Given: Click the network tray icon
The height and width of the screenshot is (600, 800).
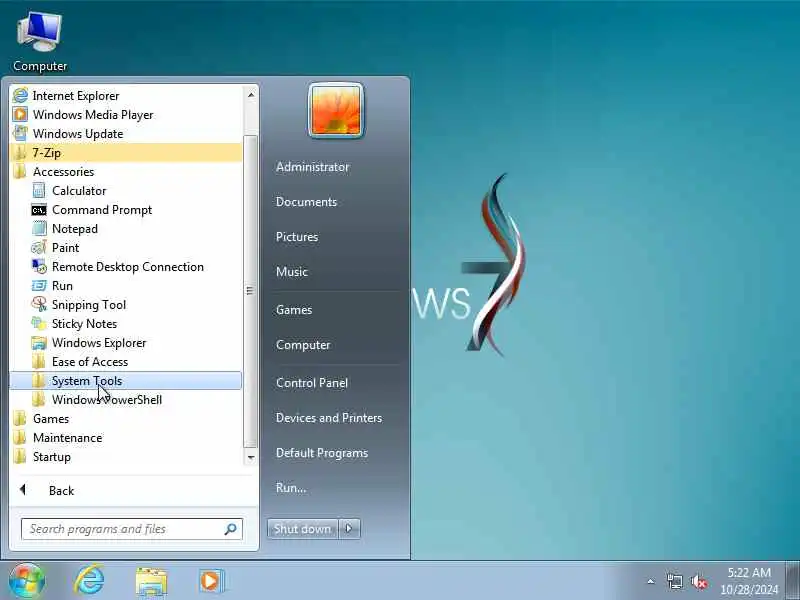Looking at the screenshot, I should (674, 581).
